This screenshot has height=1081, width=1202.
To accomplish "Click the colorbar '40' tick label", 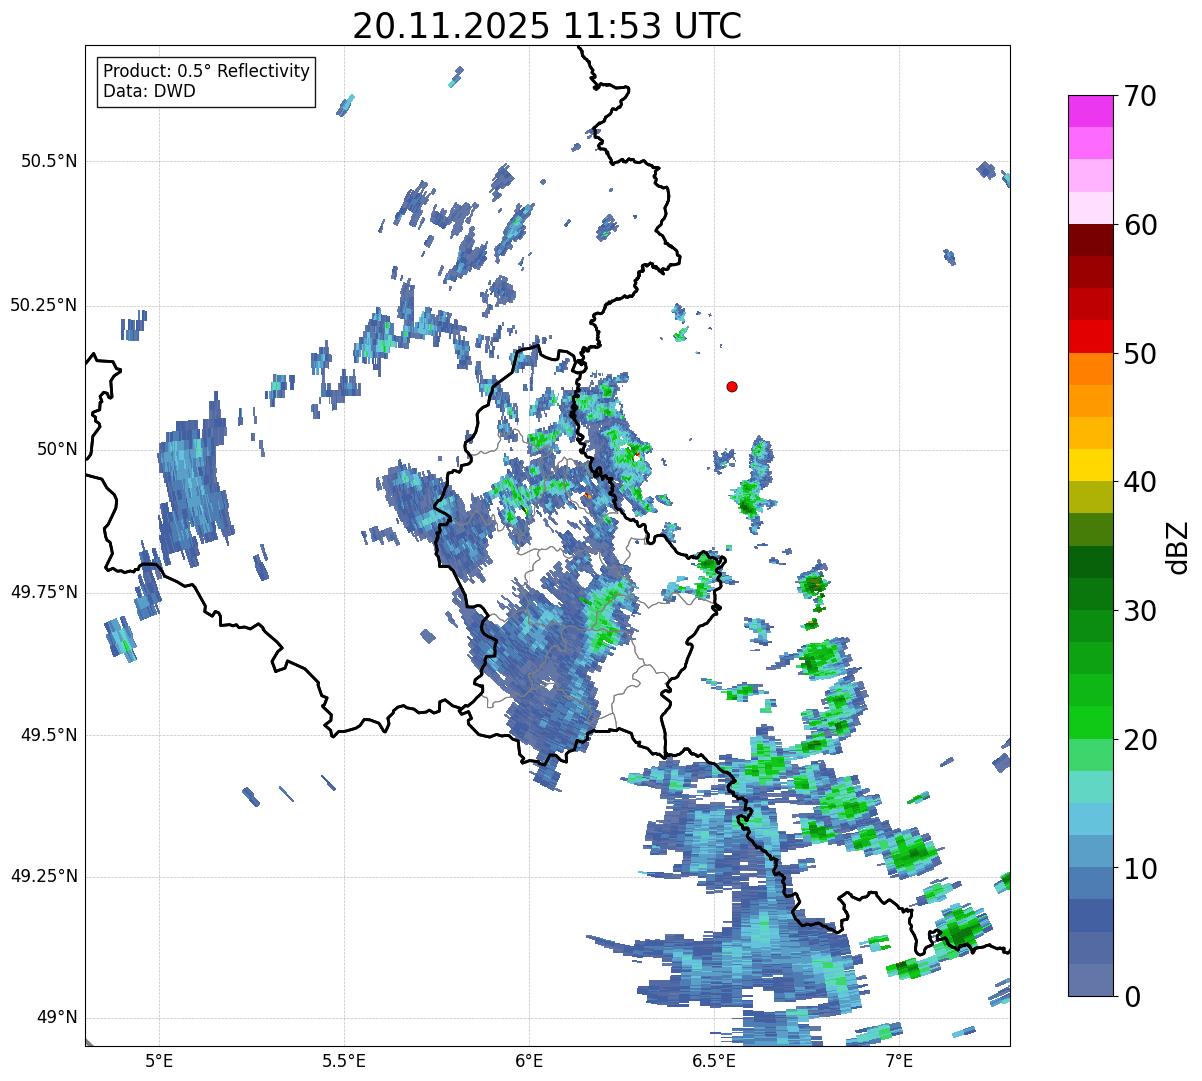I will (x=1139, y=483).
